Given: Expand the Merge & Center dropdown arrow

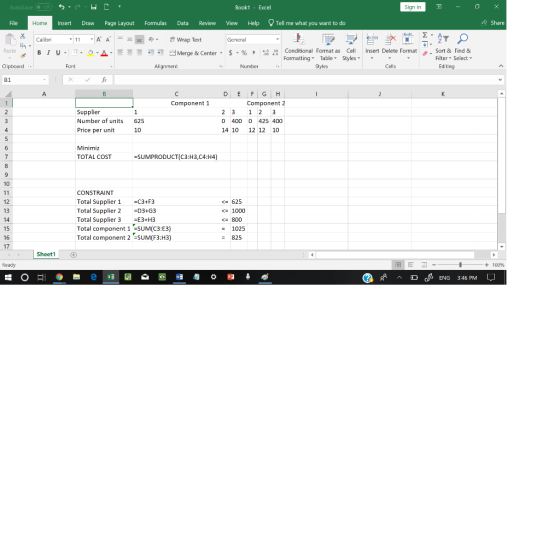Looking at the screenshot, I should click(x=221, y=53).
